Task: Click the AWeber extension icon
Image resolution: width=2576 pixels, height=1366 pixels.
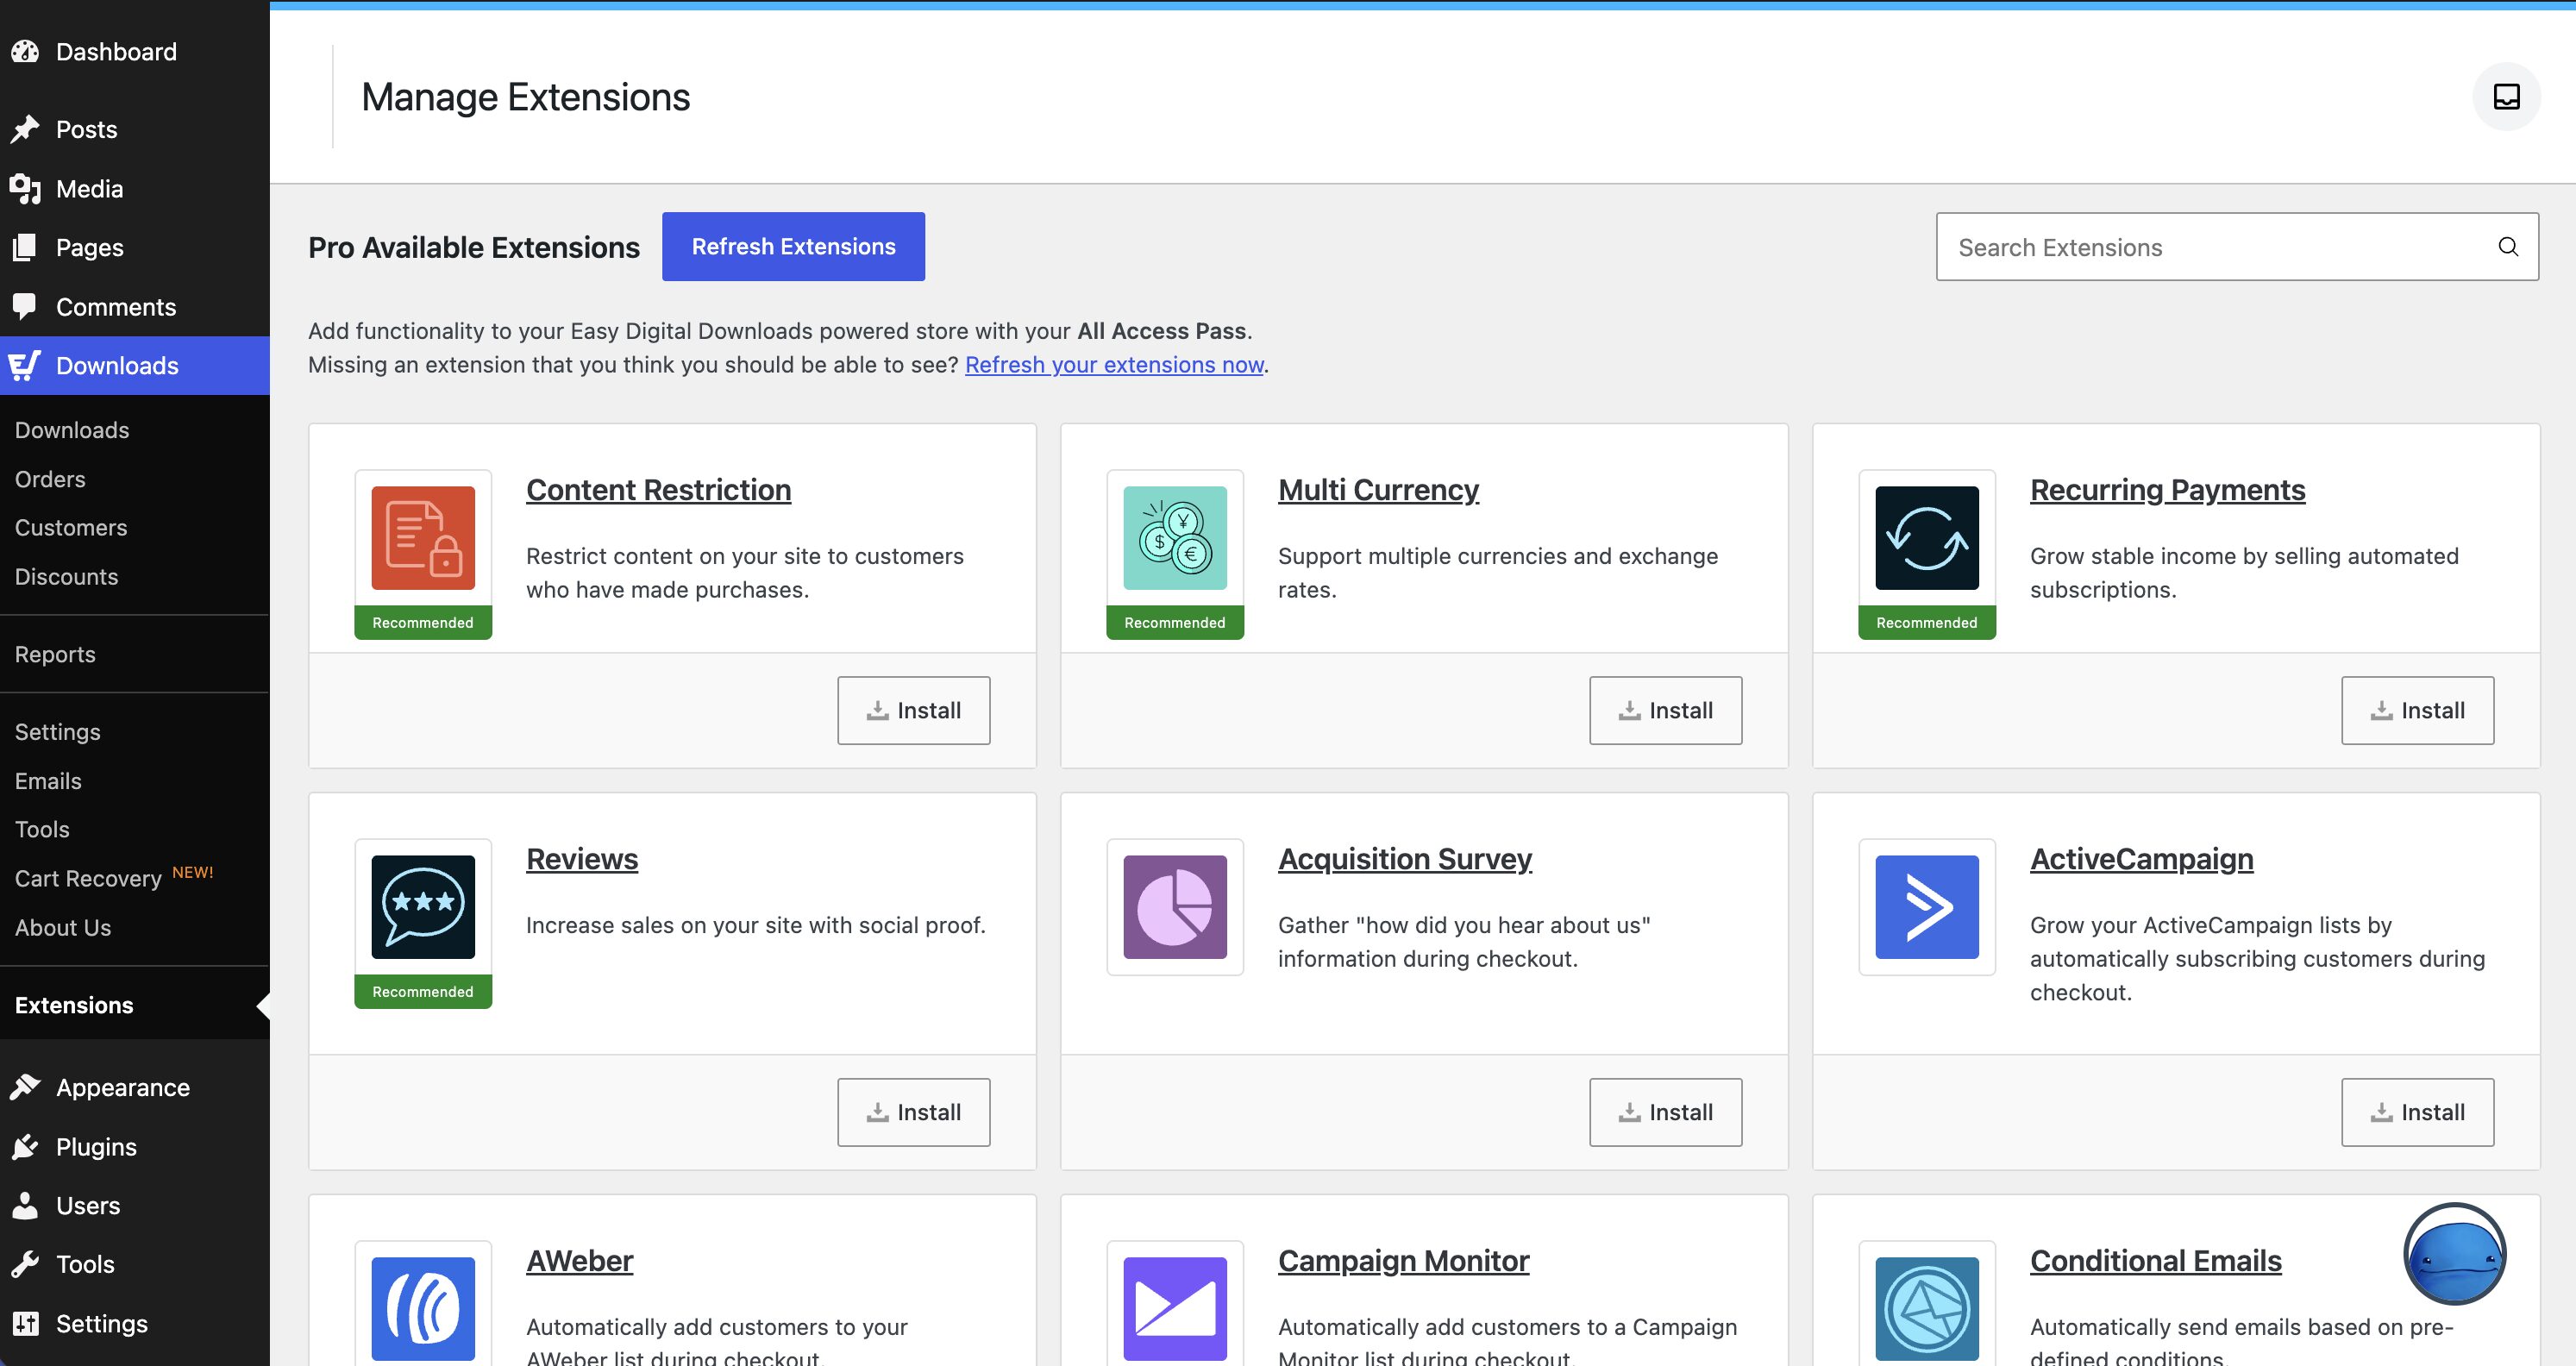Action: click(x=423, y=1309)
